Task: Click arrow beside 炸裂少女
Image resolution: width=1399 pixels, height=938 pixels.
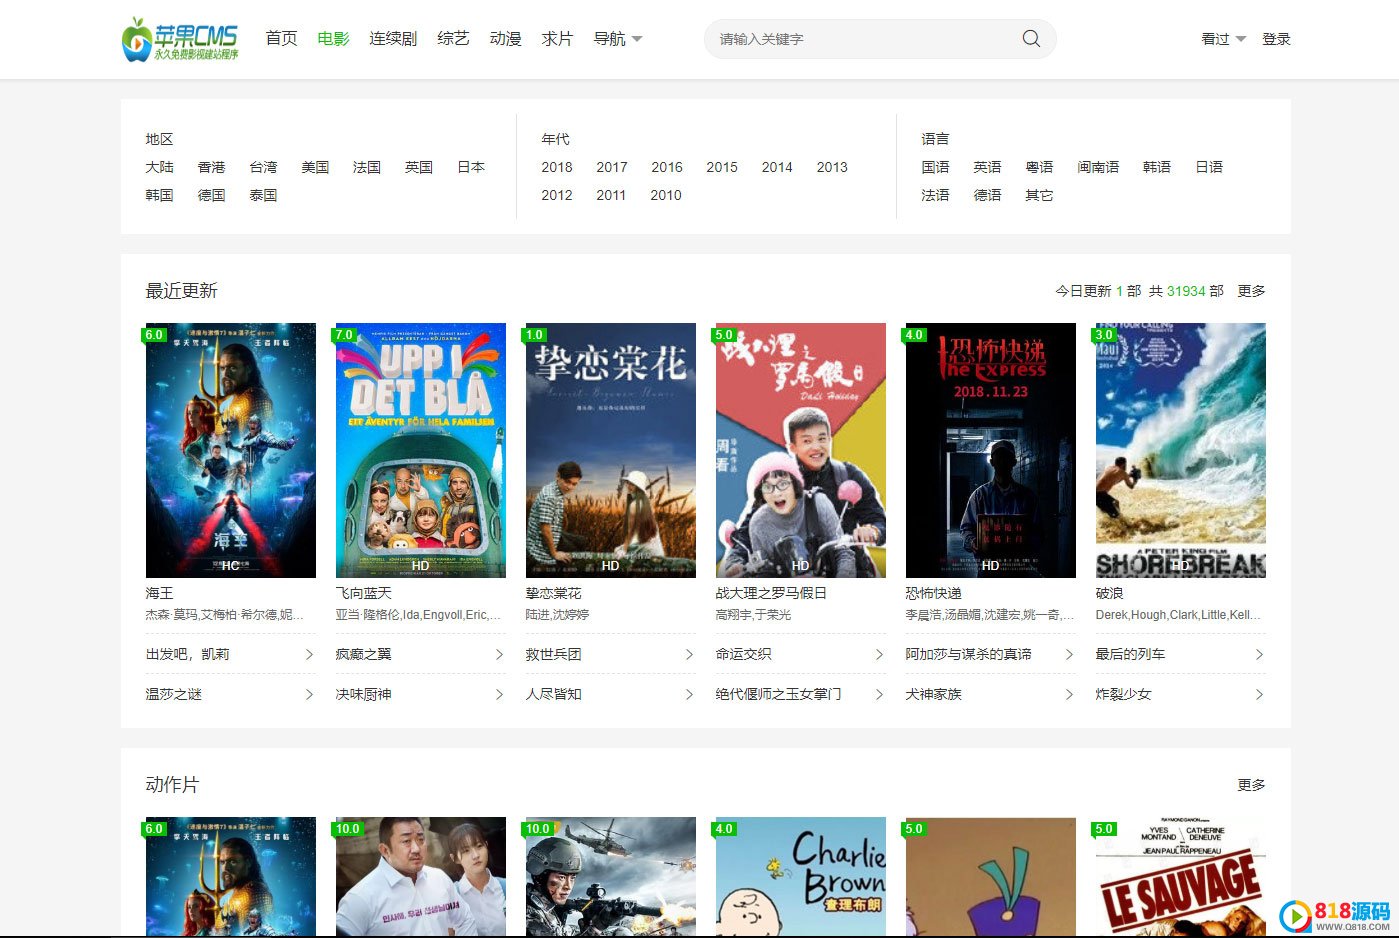Action: tap(1259, 694)
